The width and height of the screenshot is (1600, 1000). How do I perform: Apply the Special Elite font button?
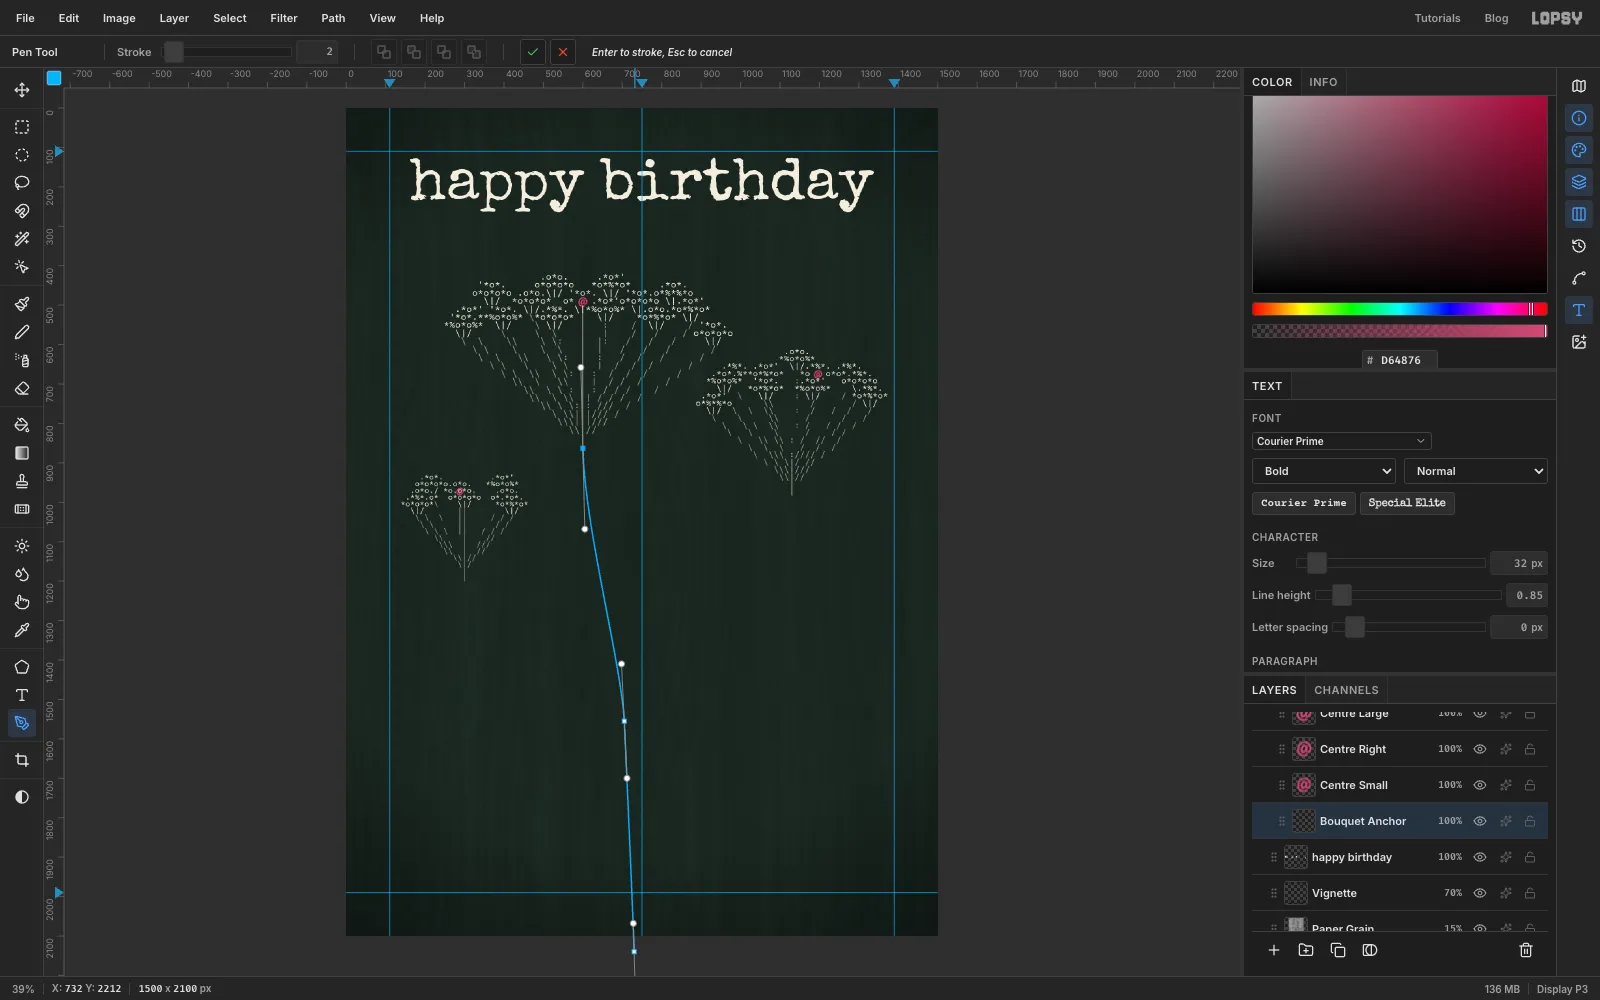coord(1407,503)
